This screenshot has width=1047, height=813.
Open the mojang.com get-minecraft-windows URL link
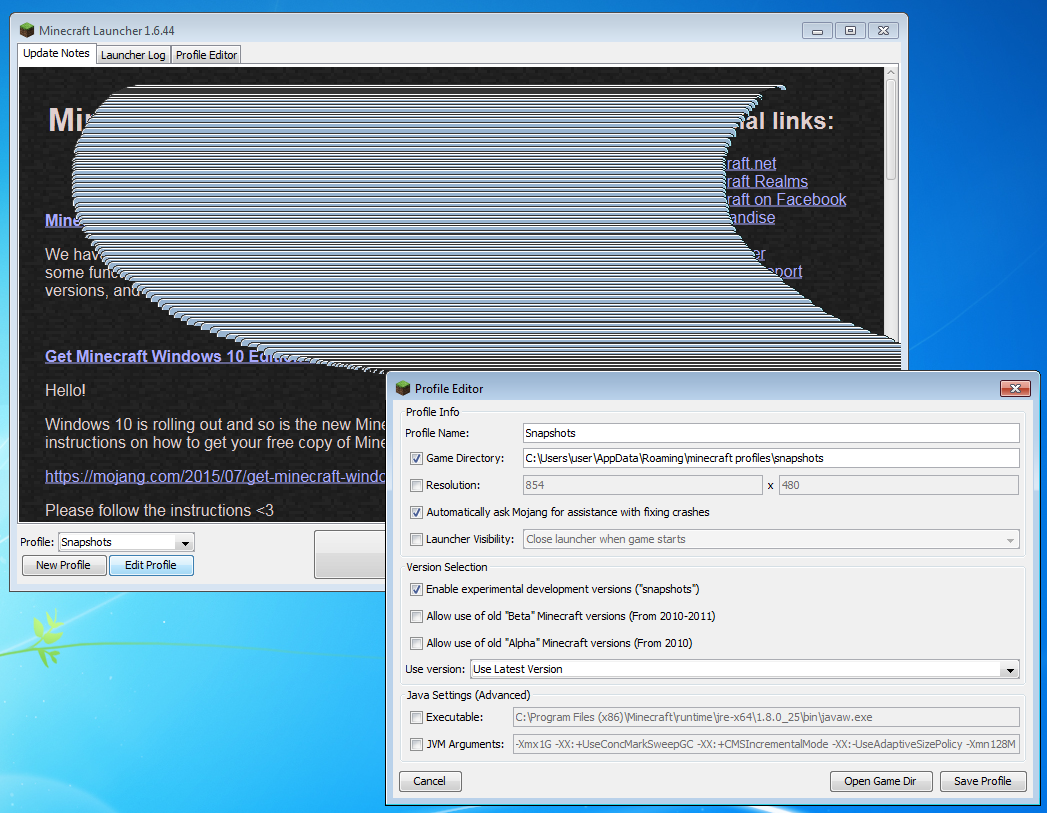click(x=215, y=477)
